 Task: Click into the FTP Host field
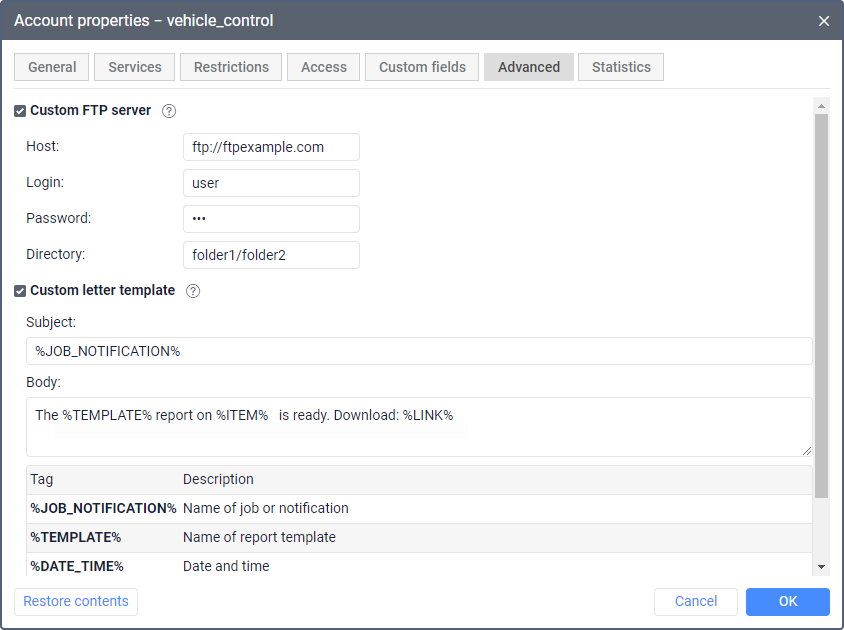pyautogui.click(x=271, y=147)
